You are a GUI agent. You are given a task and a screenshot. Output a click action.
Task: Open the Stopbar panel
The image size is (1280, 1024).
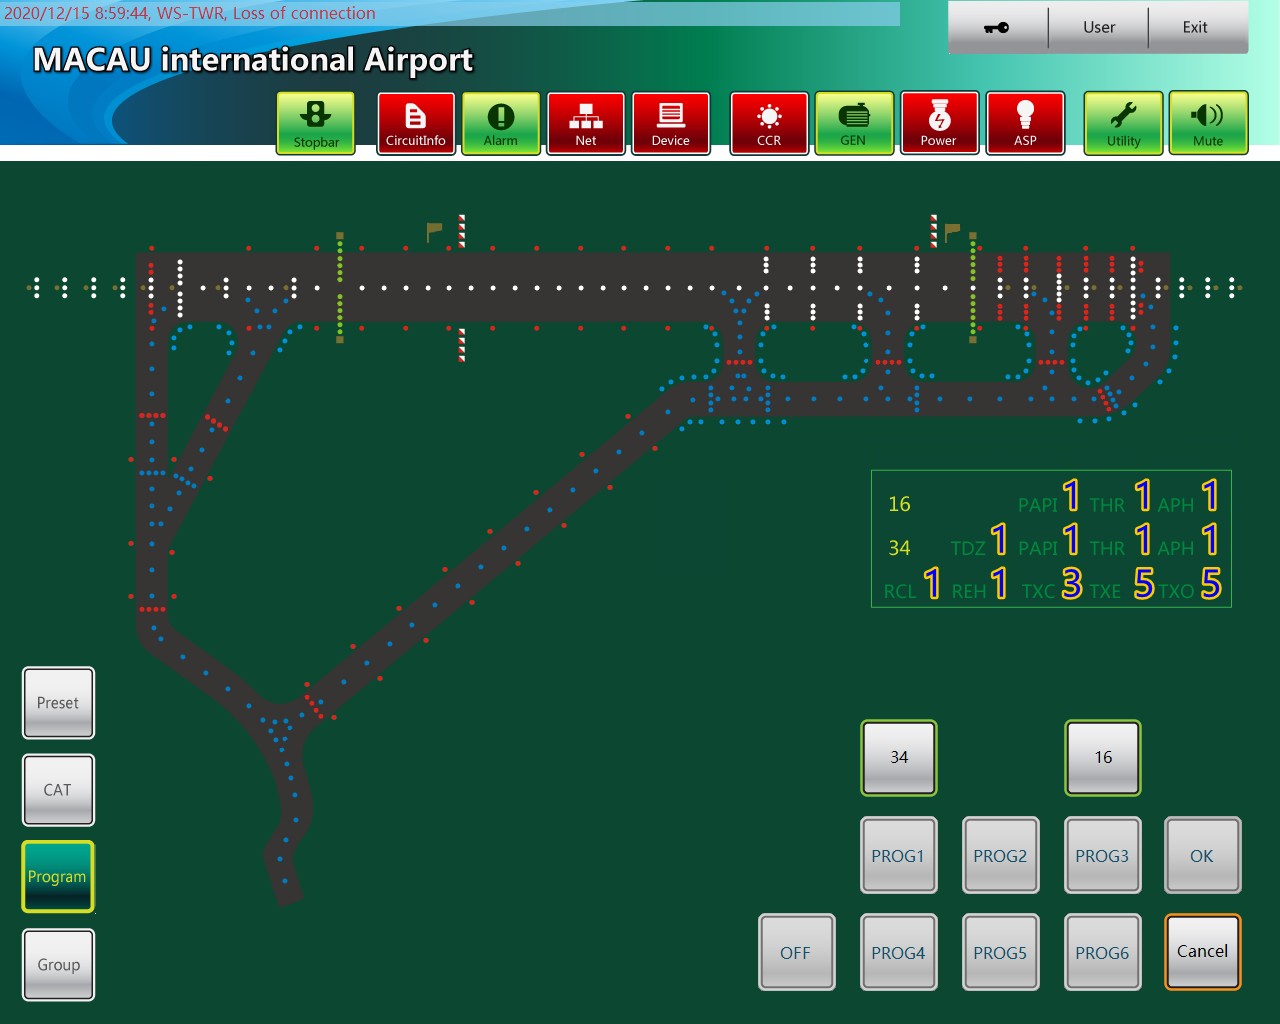316,123
